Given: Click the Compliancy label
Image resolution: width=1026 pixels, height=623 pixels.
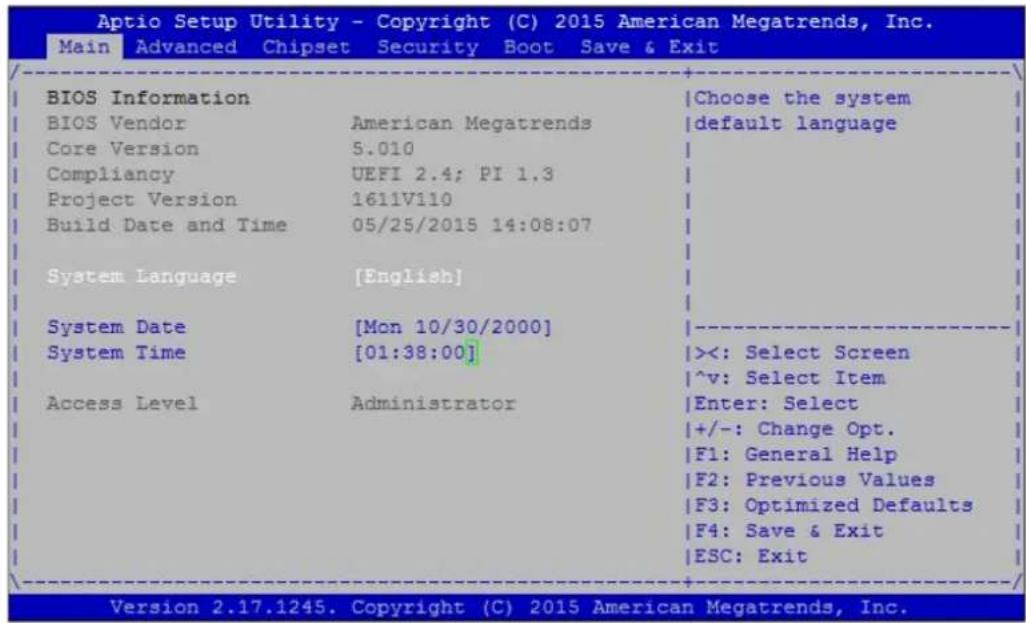Looking at the screenshot, I should pos(110,175).
